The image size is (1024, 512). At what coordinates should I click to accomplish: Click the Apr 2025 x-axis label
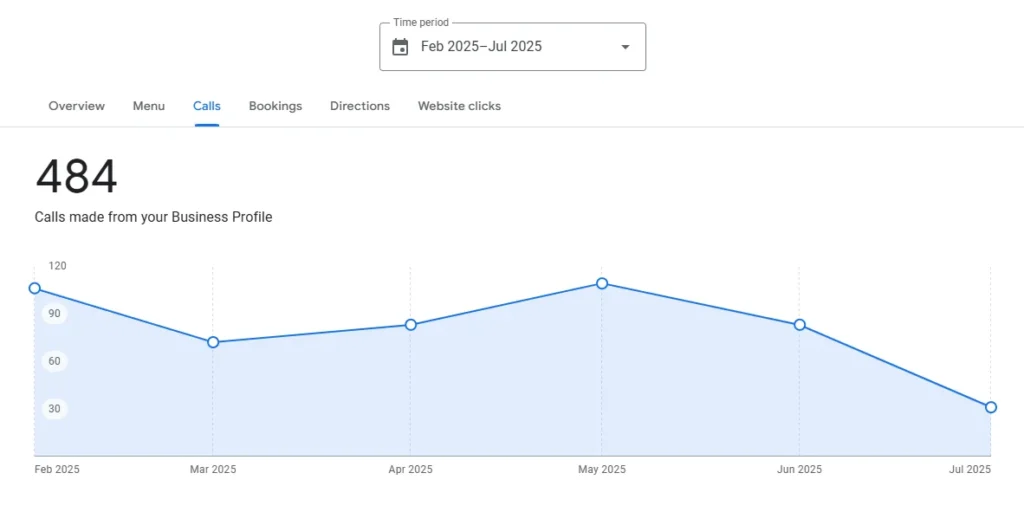[411, 470]
